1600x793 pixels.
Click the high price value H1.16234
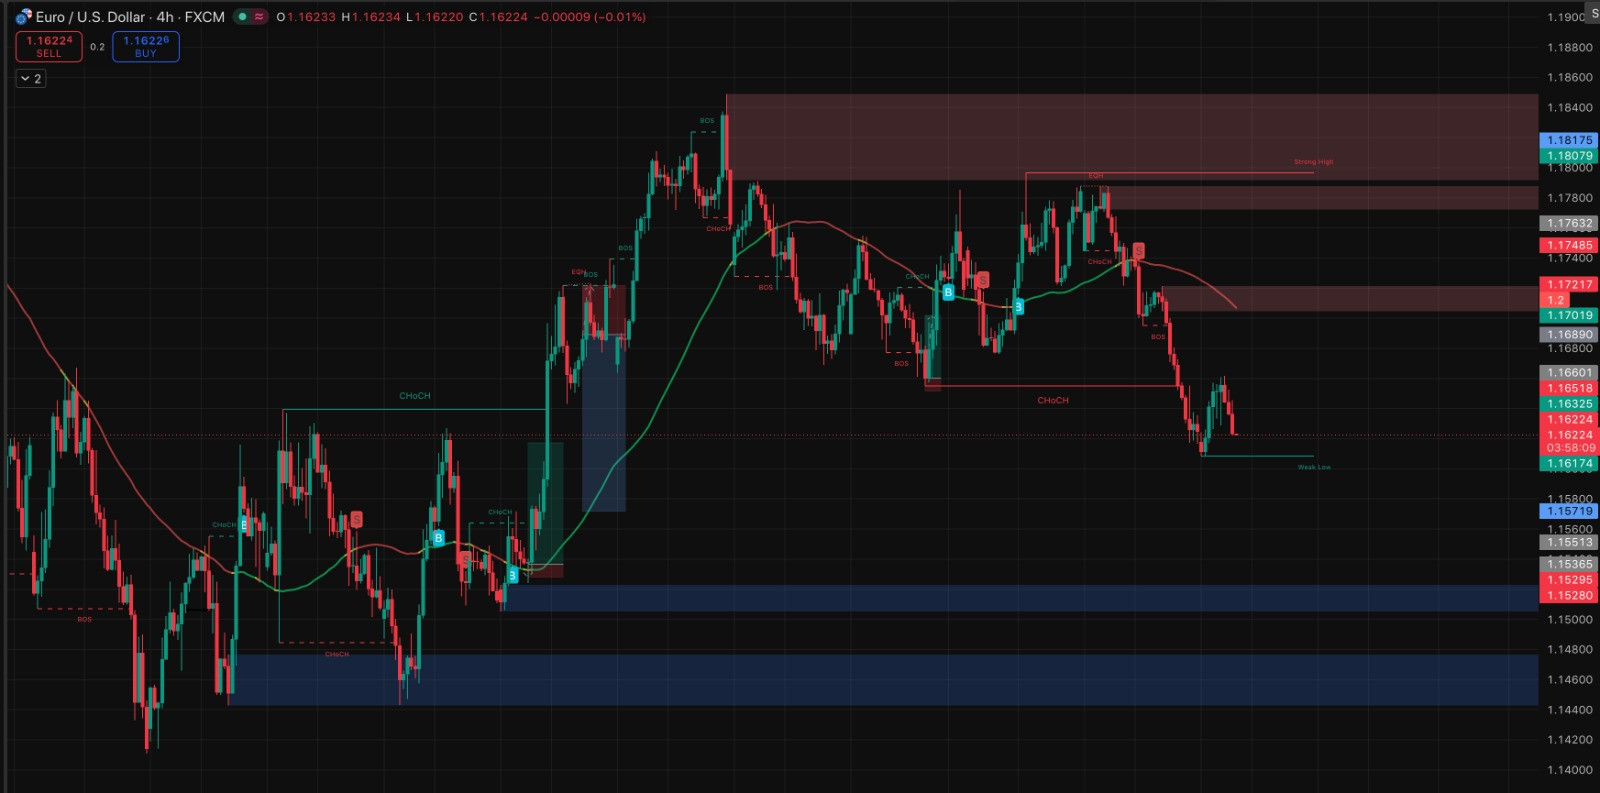pyautogui.click(x=371, y=17)
